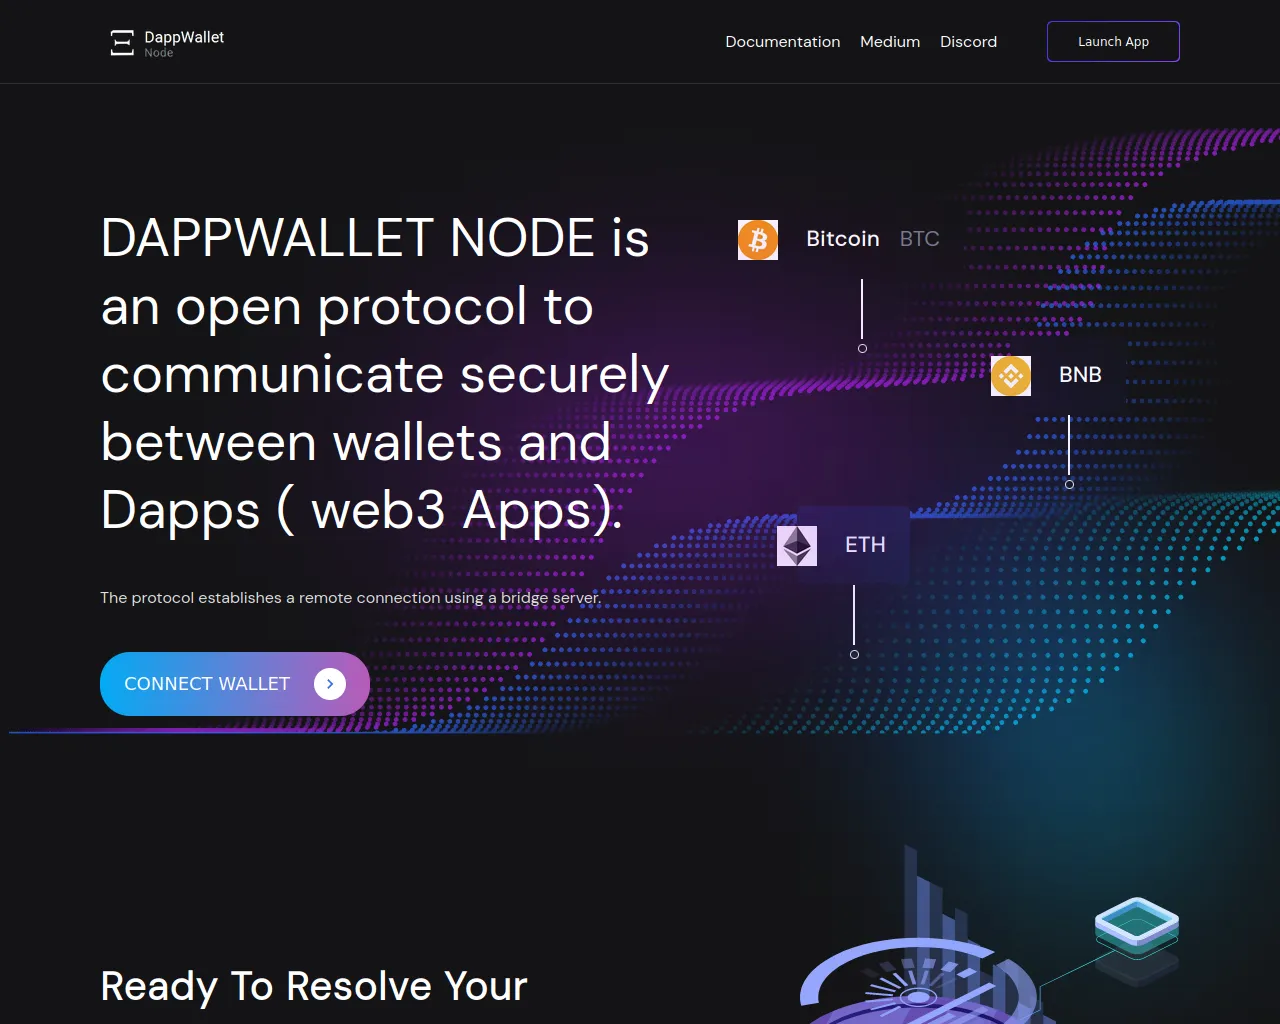Launch the app with Launch App button
This screenshot has width=1280, height=1024.
[x=1113, y=42]
